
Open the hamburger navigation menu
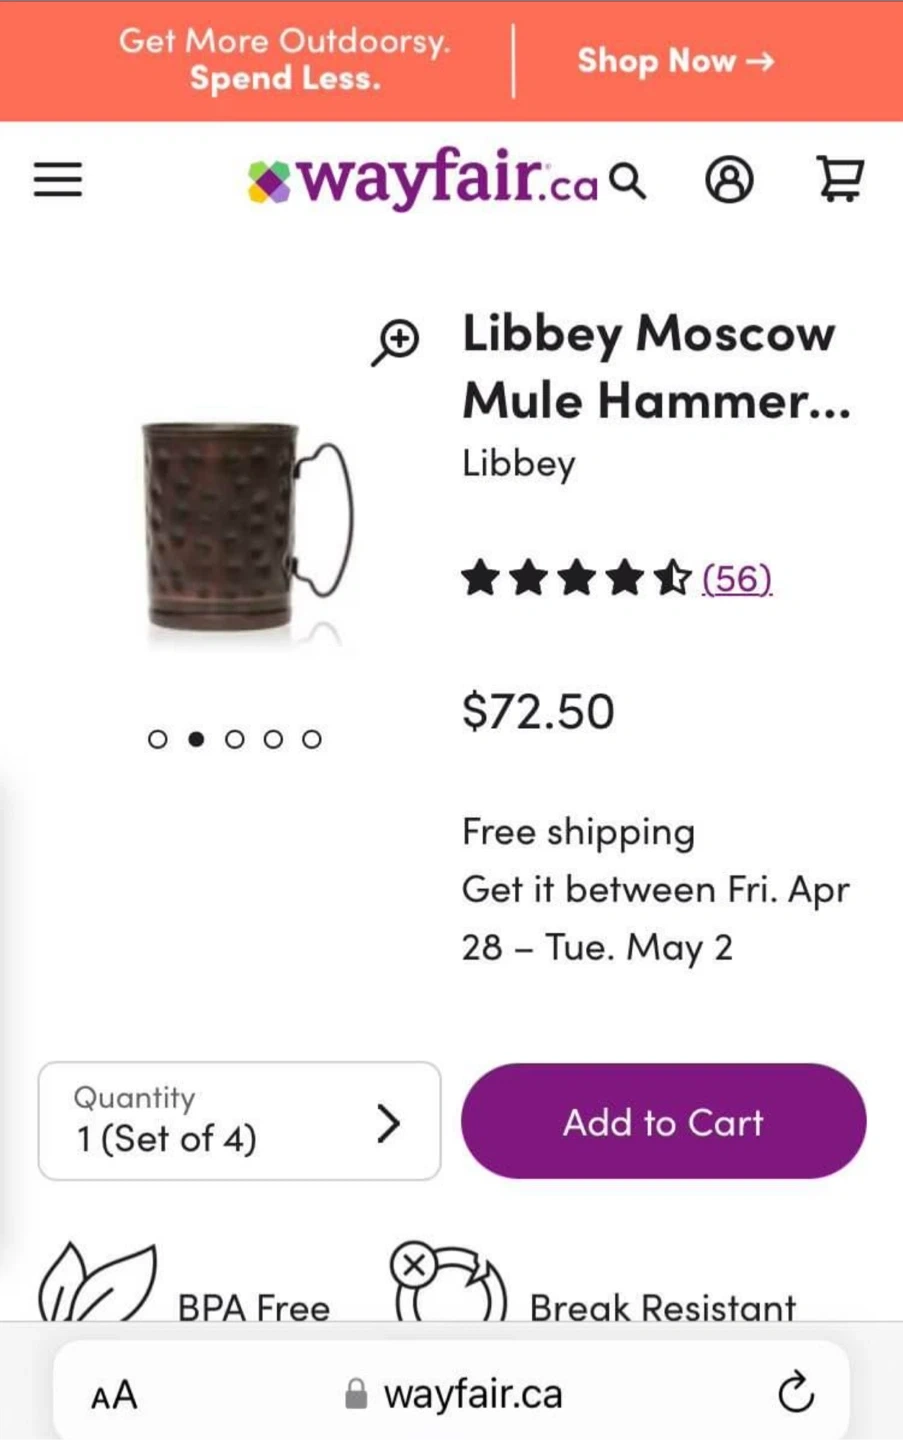click(x=58, y=180)
